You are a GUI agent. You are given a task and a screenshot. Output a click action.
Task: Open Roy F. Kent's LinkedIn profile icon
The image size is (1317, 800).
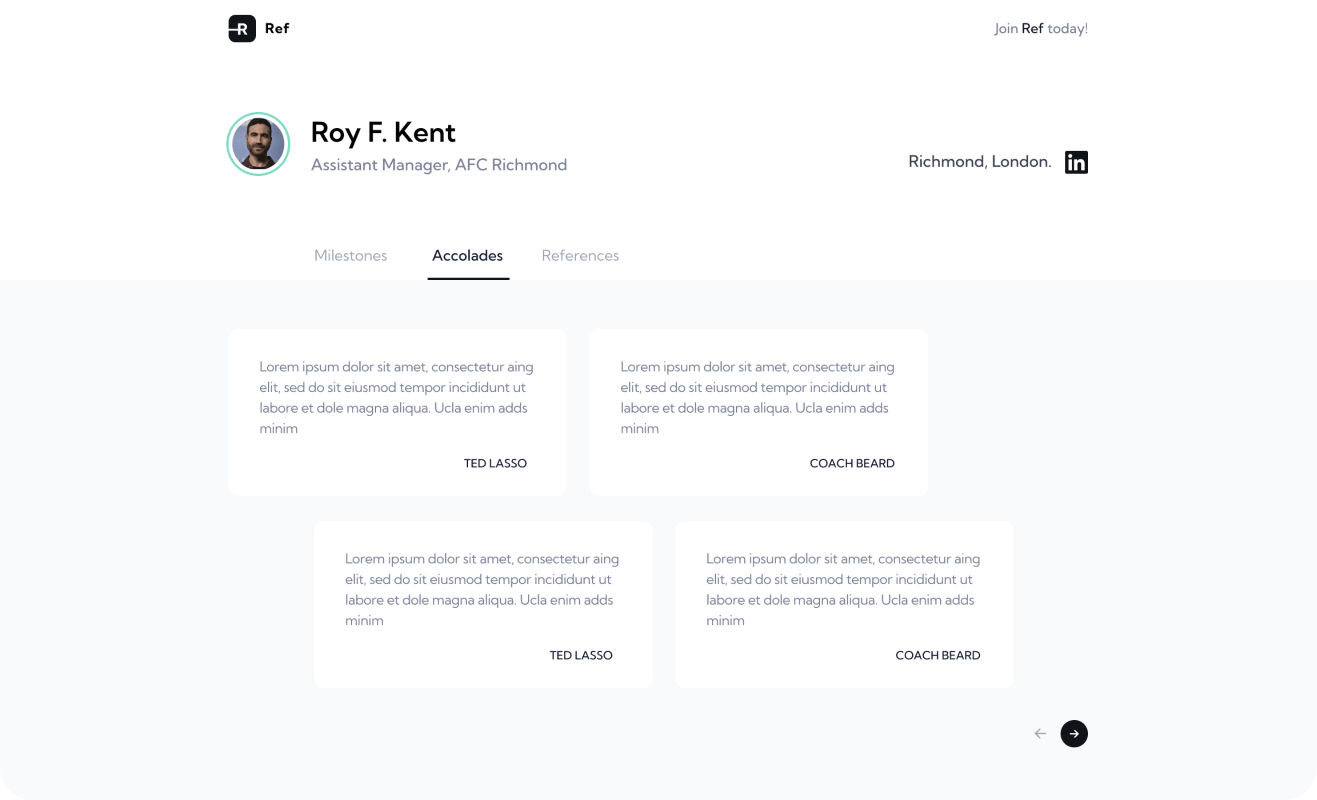click(1076, 162)
